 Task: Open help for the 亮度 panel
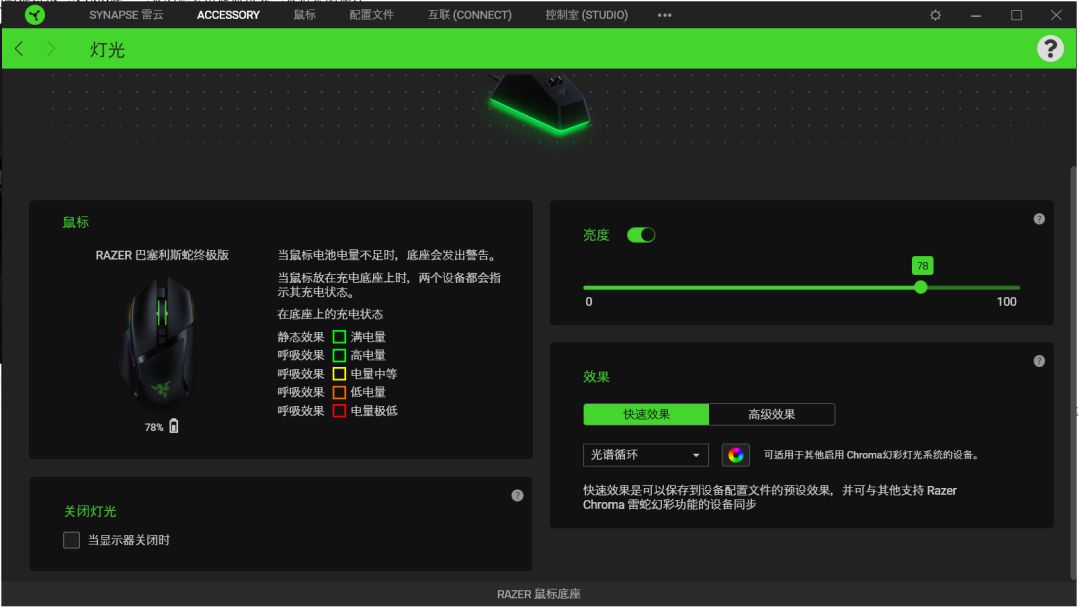[x=1039, y=219]
